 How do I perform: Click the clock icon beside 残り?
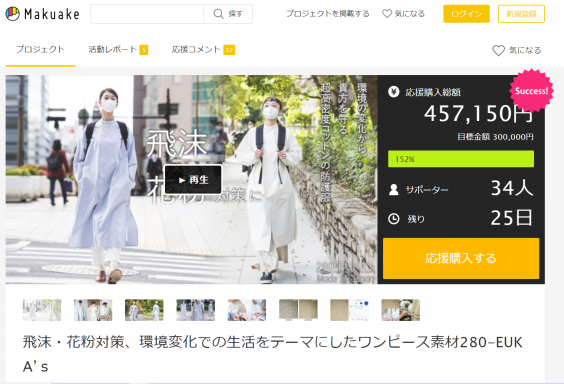tap(394, 219)
